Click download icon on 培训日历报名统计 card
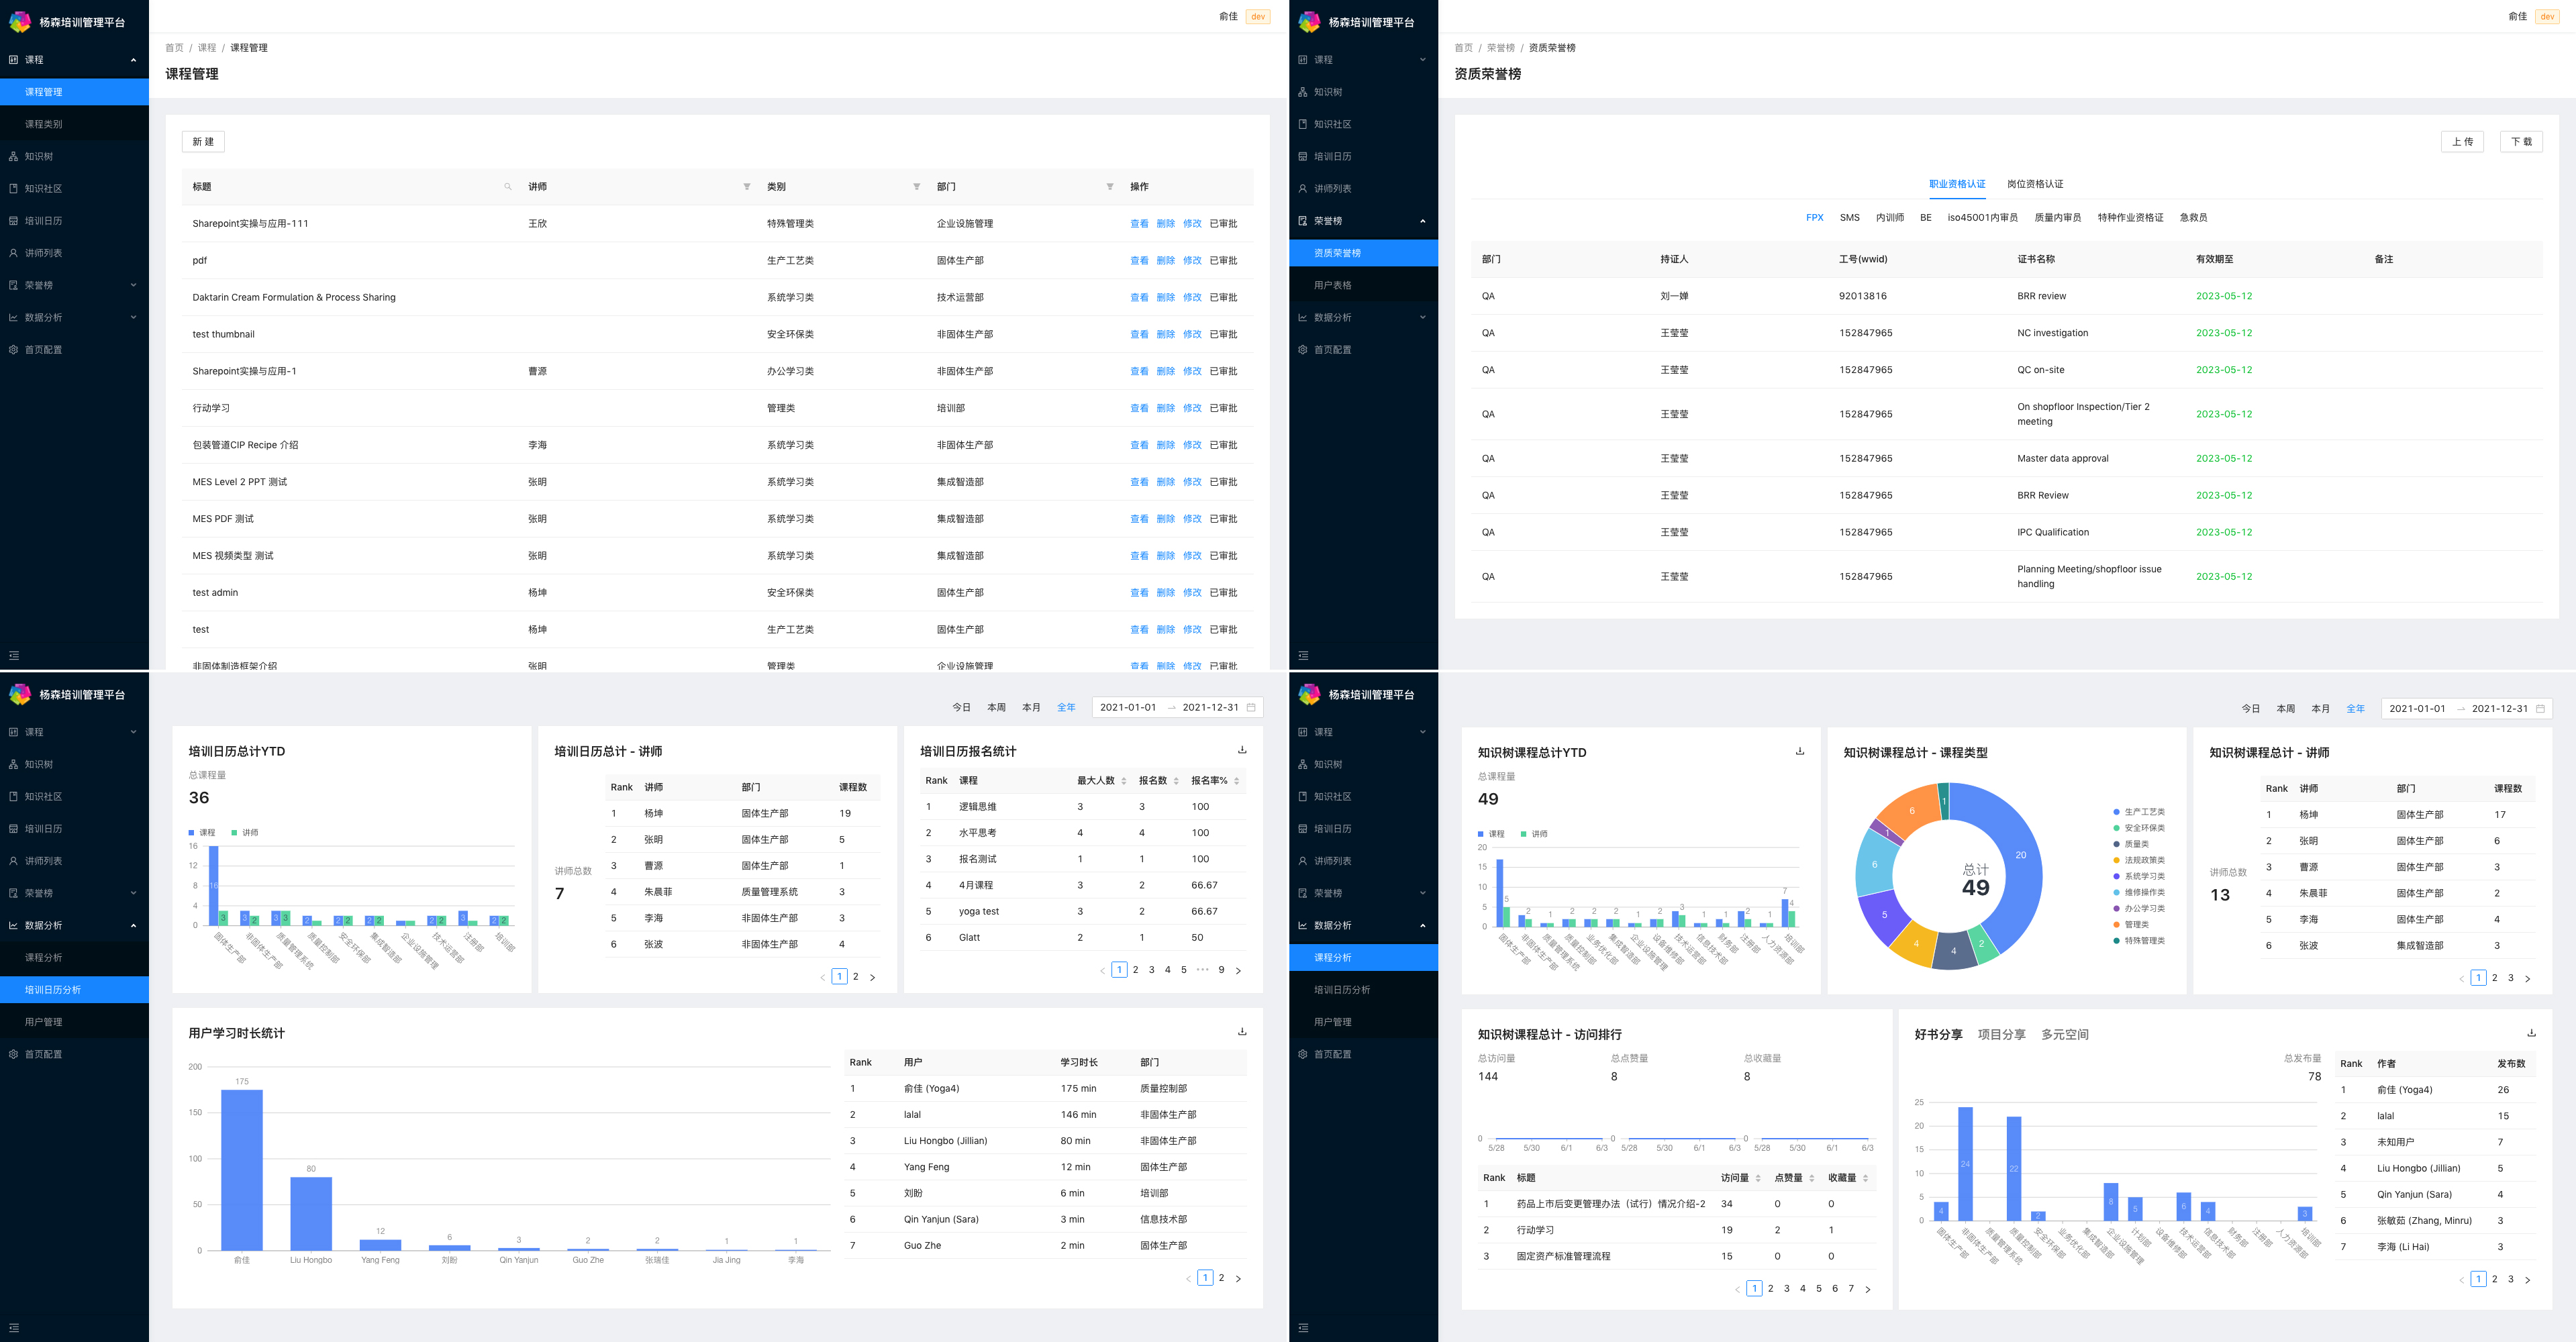The image size is (2576, 1342). pyautogui.click(x=1242, y=750)
